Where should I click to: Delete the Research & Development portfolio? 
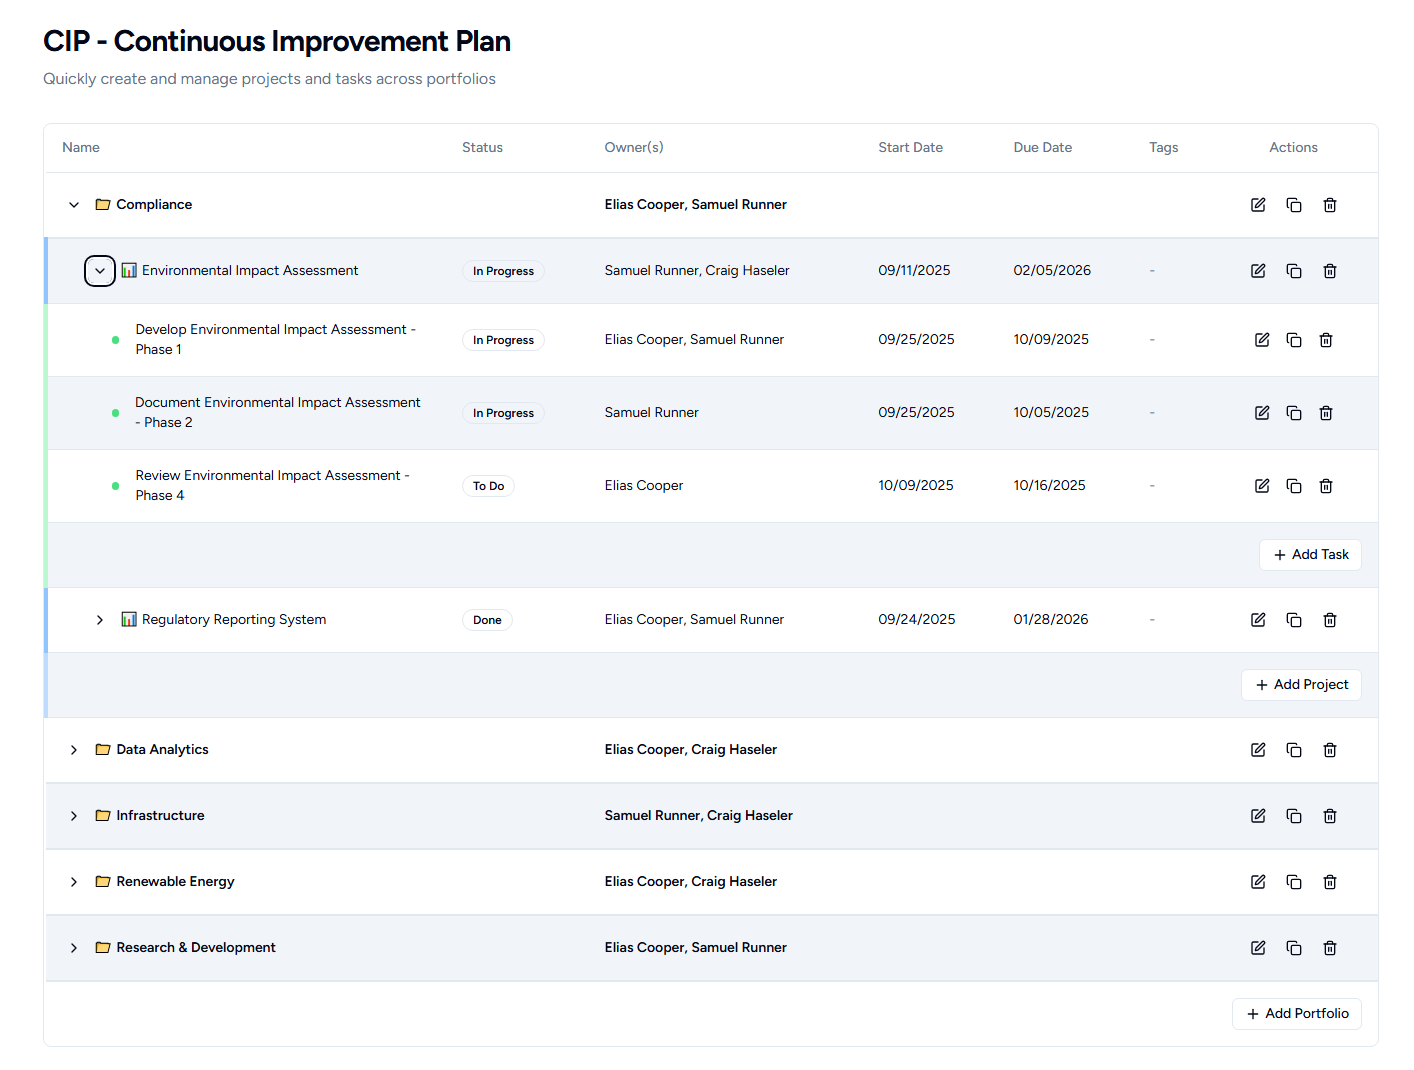click(1330, 948)
